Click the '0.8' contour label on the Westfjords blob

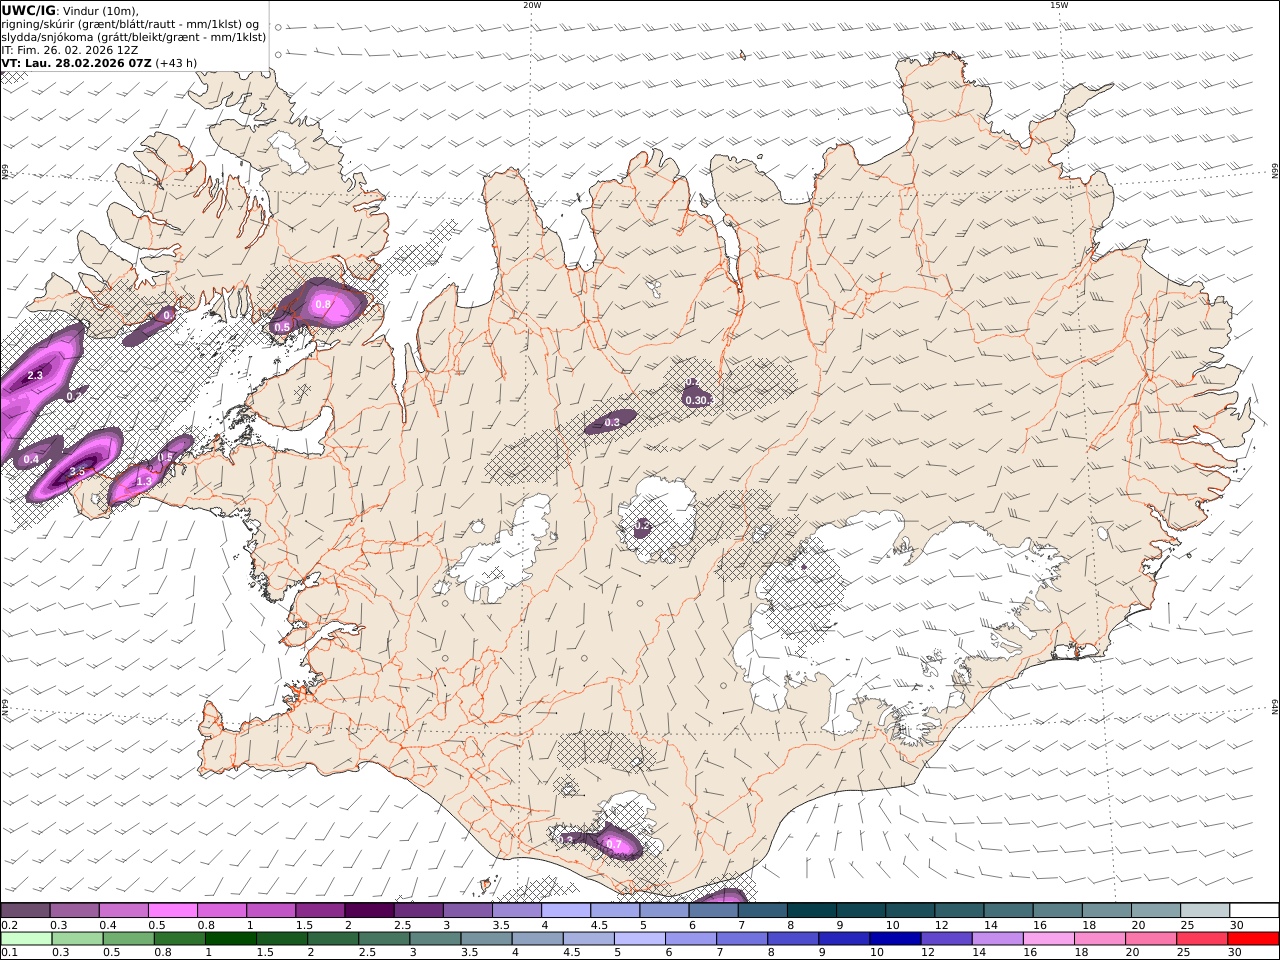point(323,304)
